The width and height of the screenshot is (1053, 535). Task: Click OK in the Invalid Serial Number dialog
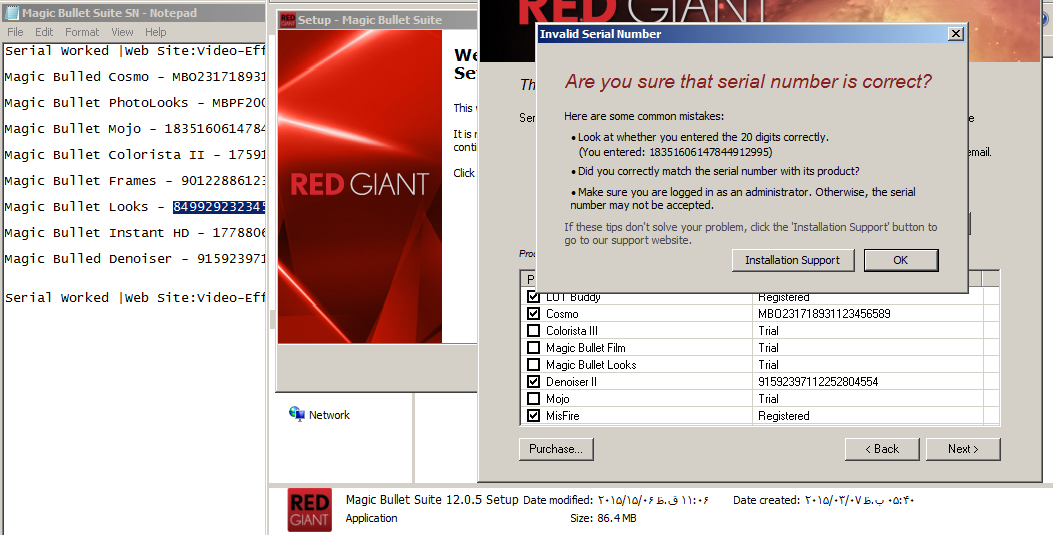point(901,260)
